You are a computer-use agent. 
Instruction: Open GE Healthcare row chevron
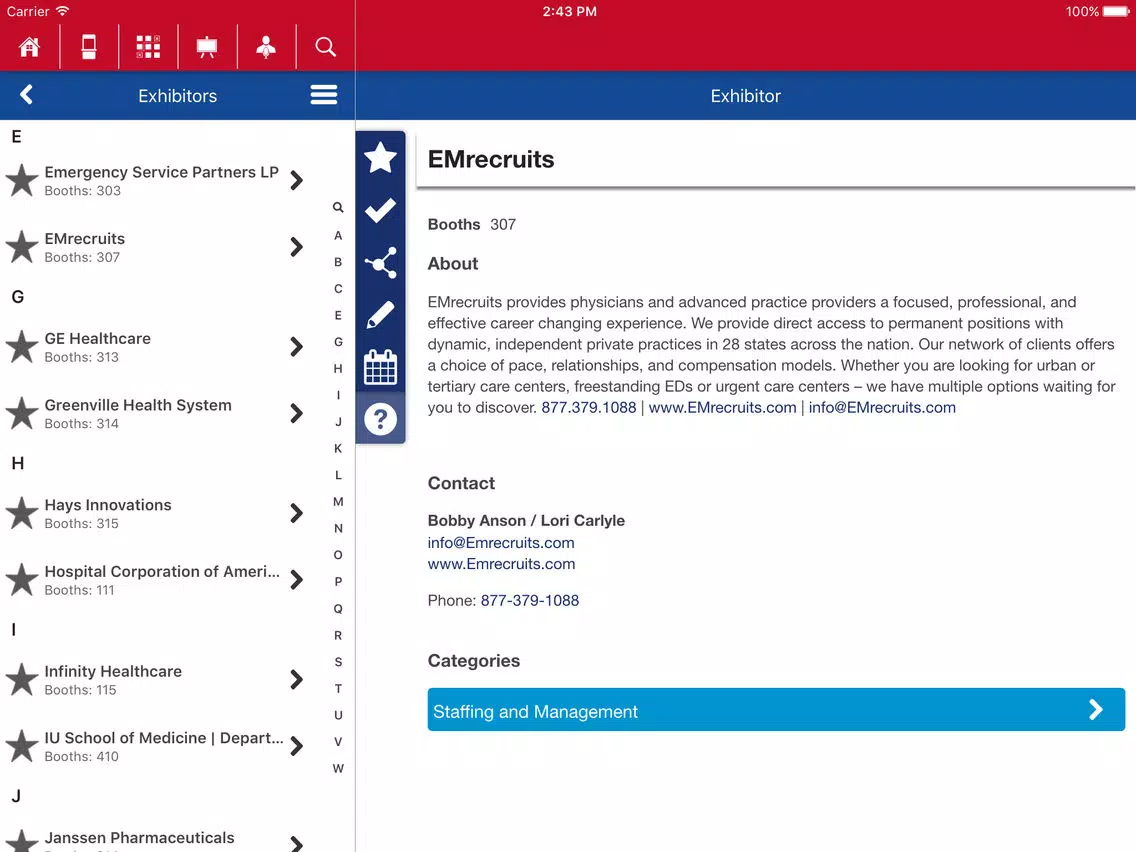point(296,347)
